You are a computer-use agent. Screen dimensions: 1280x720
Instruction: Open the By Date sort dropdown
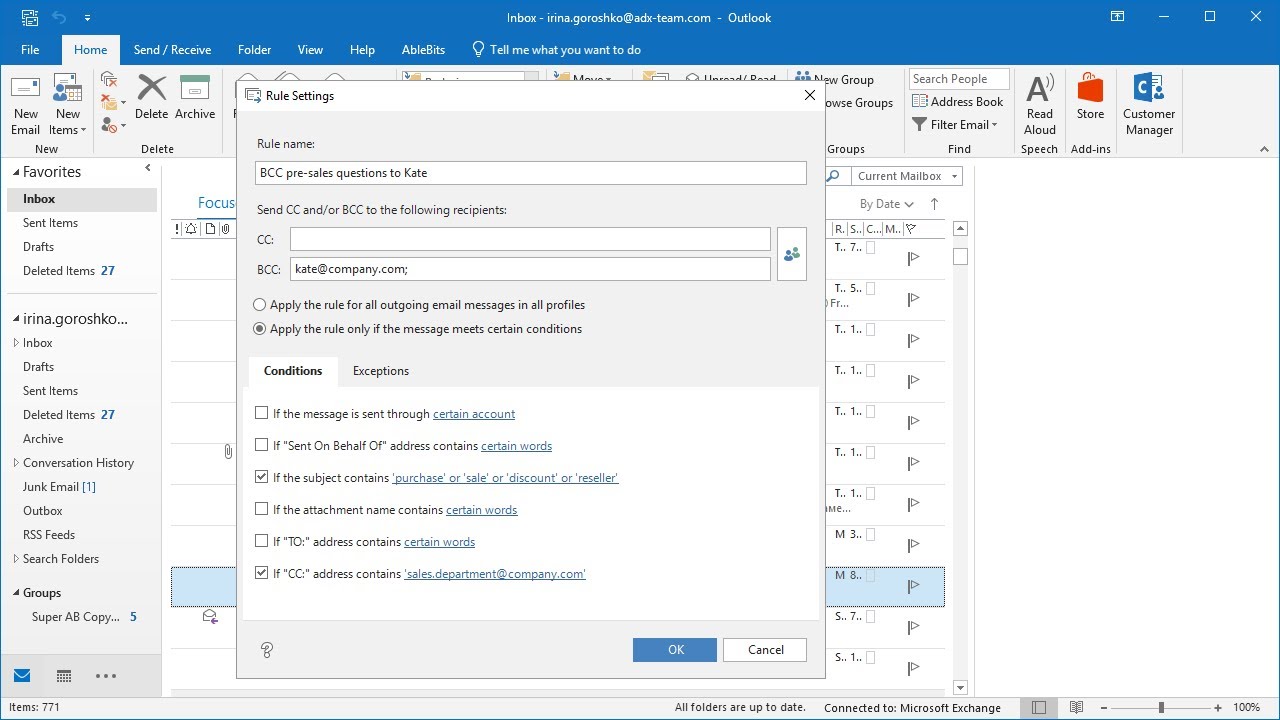pyautogui.click(x=887, y=204)
